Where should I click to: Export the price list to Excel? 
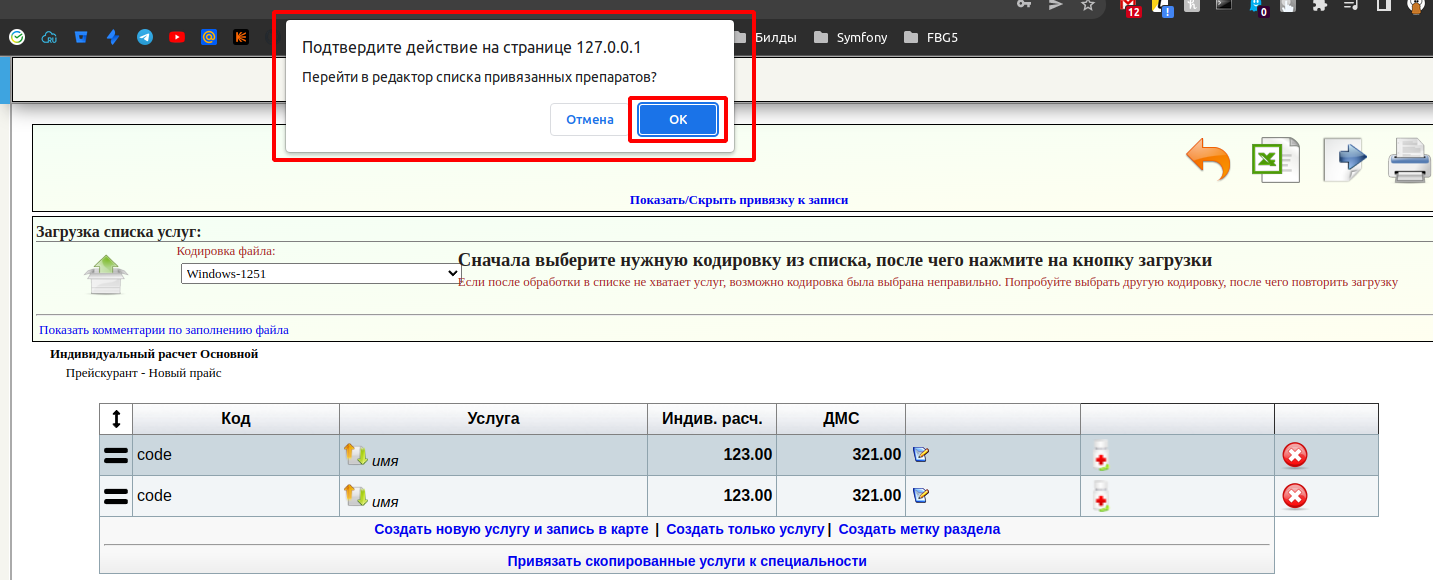pos(1275,160)
